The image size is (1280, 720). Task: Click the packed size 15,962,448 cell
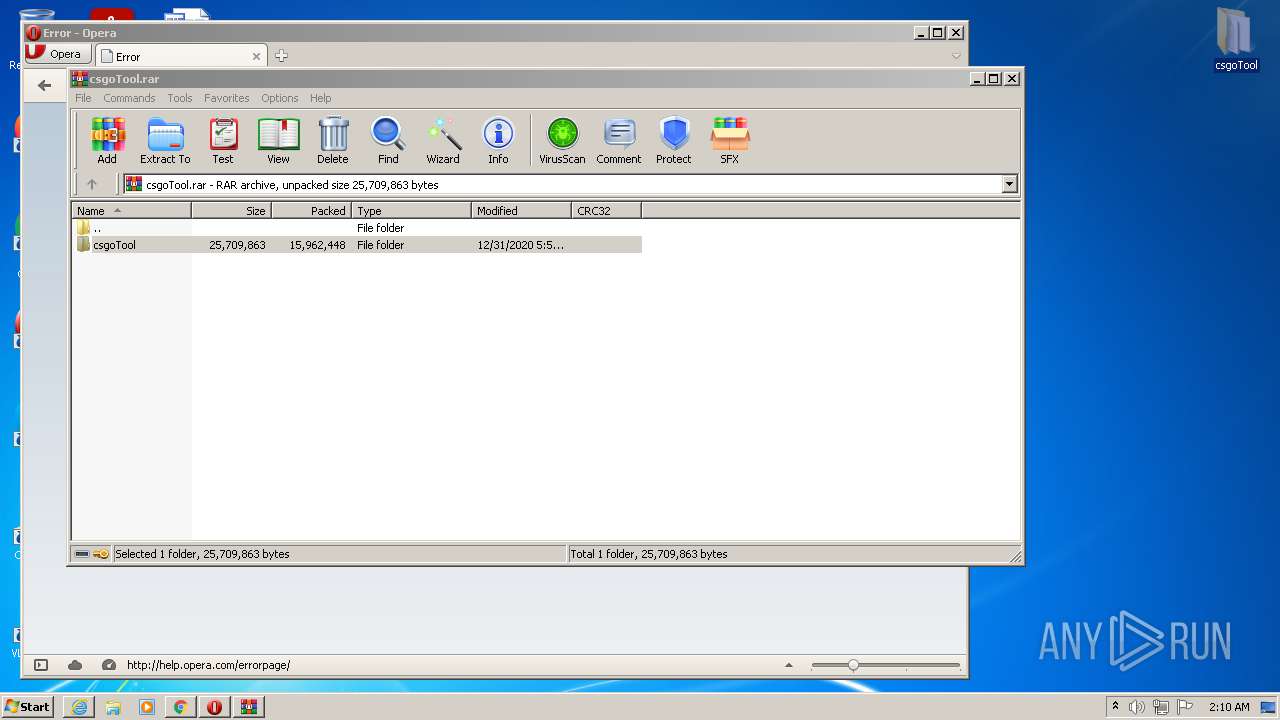tap(317, 245)
